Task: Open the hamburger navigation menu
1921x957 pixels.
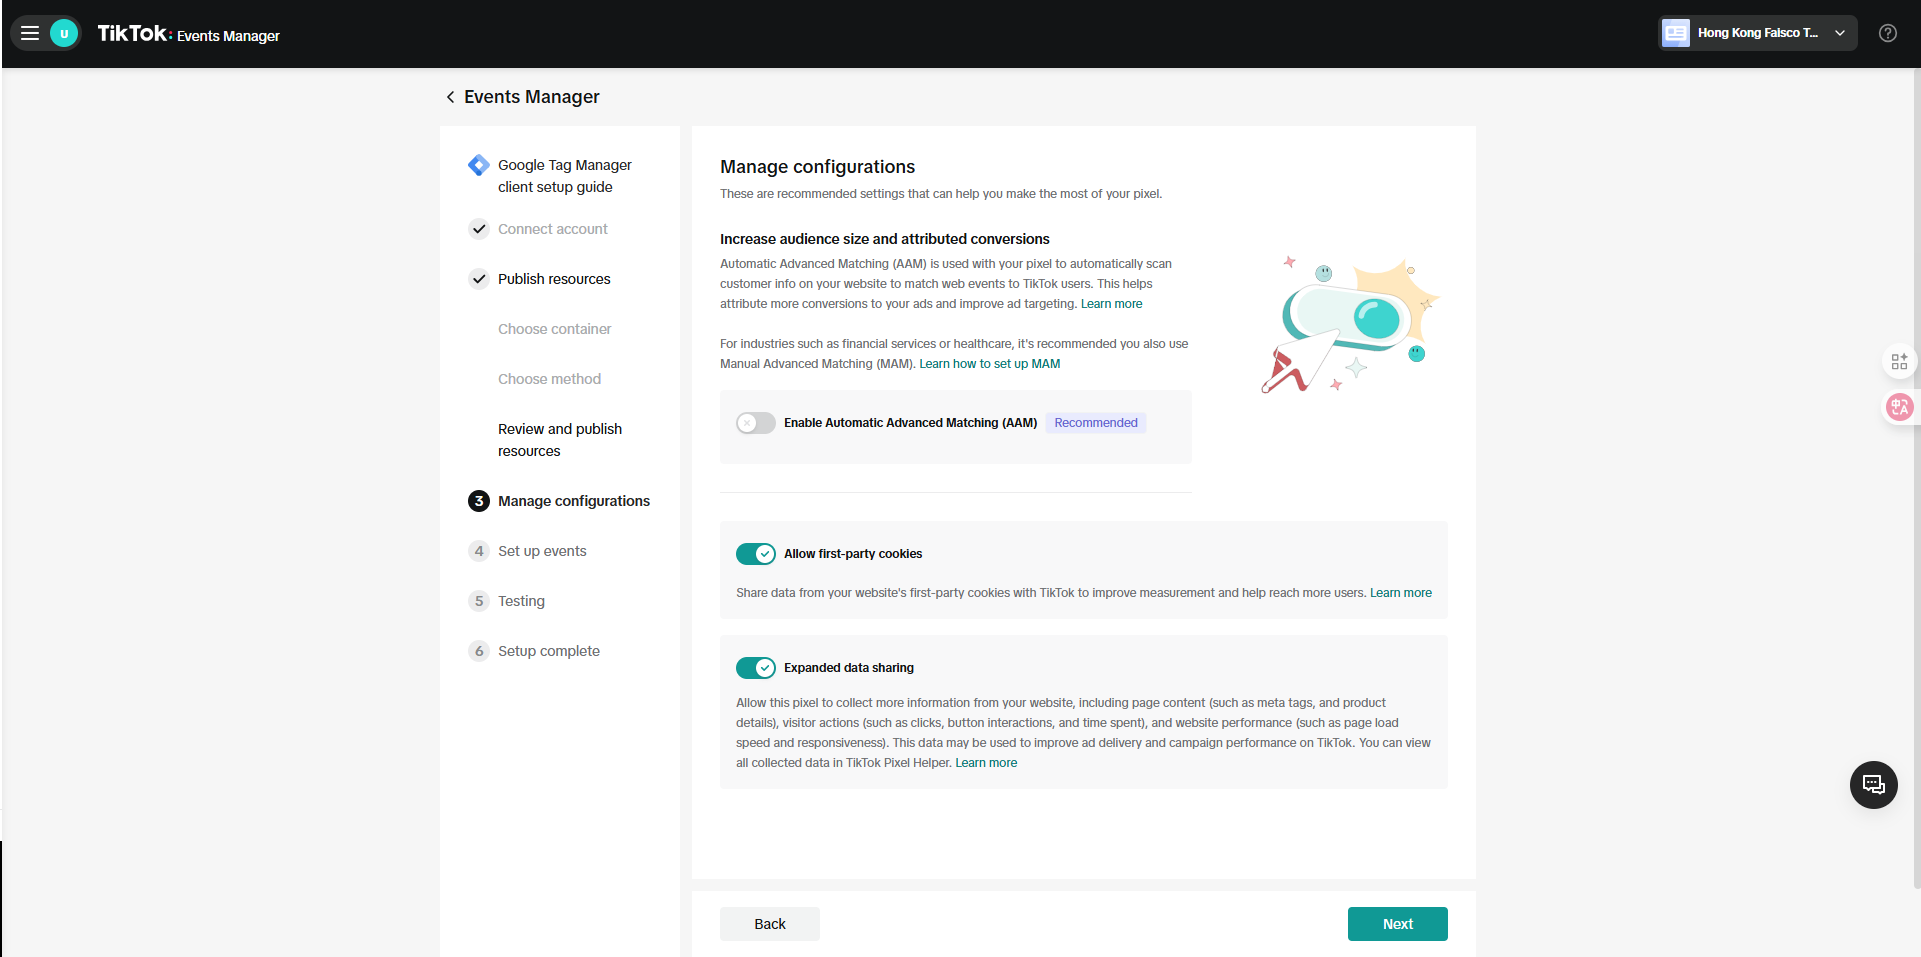Action: [x=30, y=33]
